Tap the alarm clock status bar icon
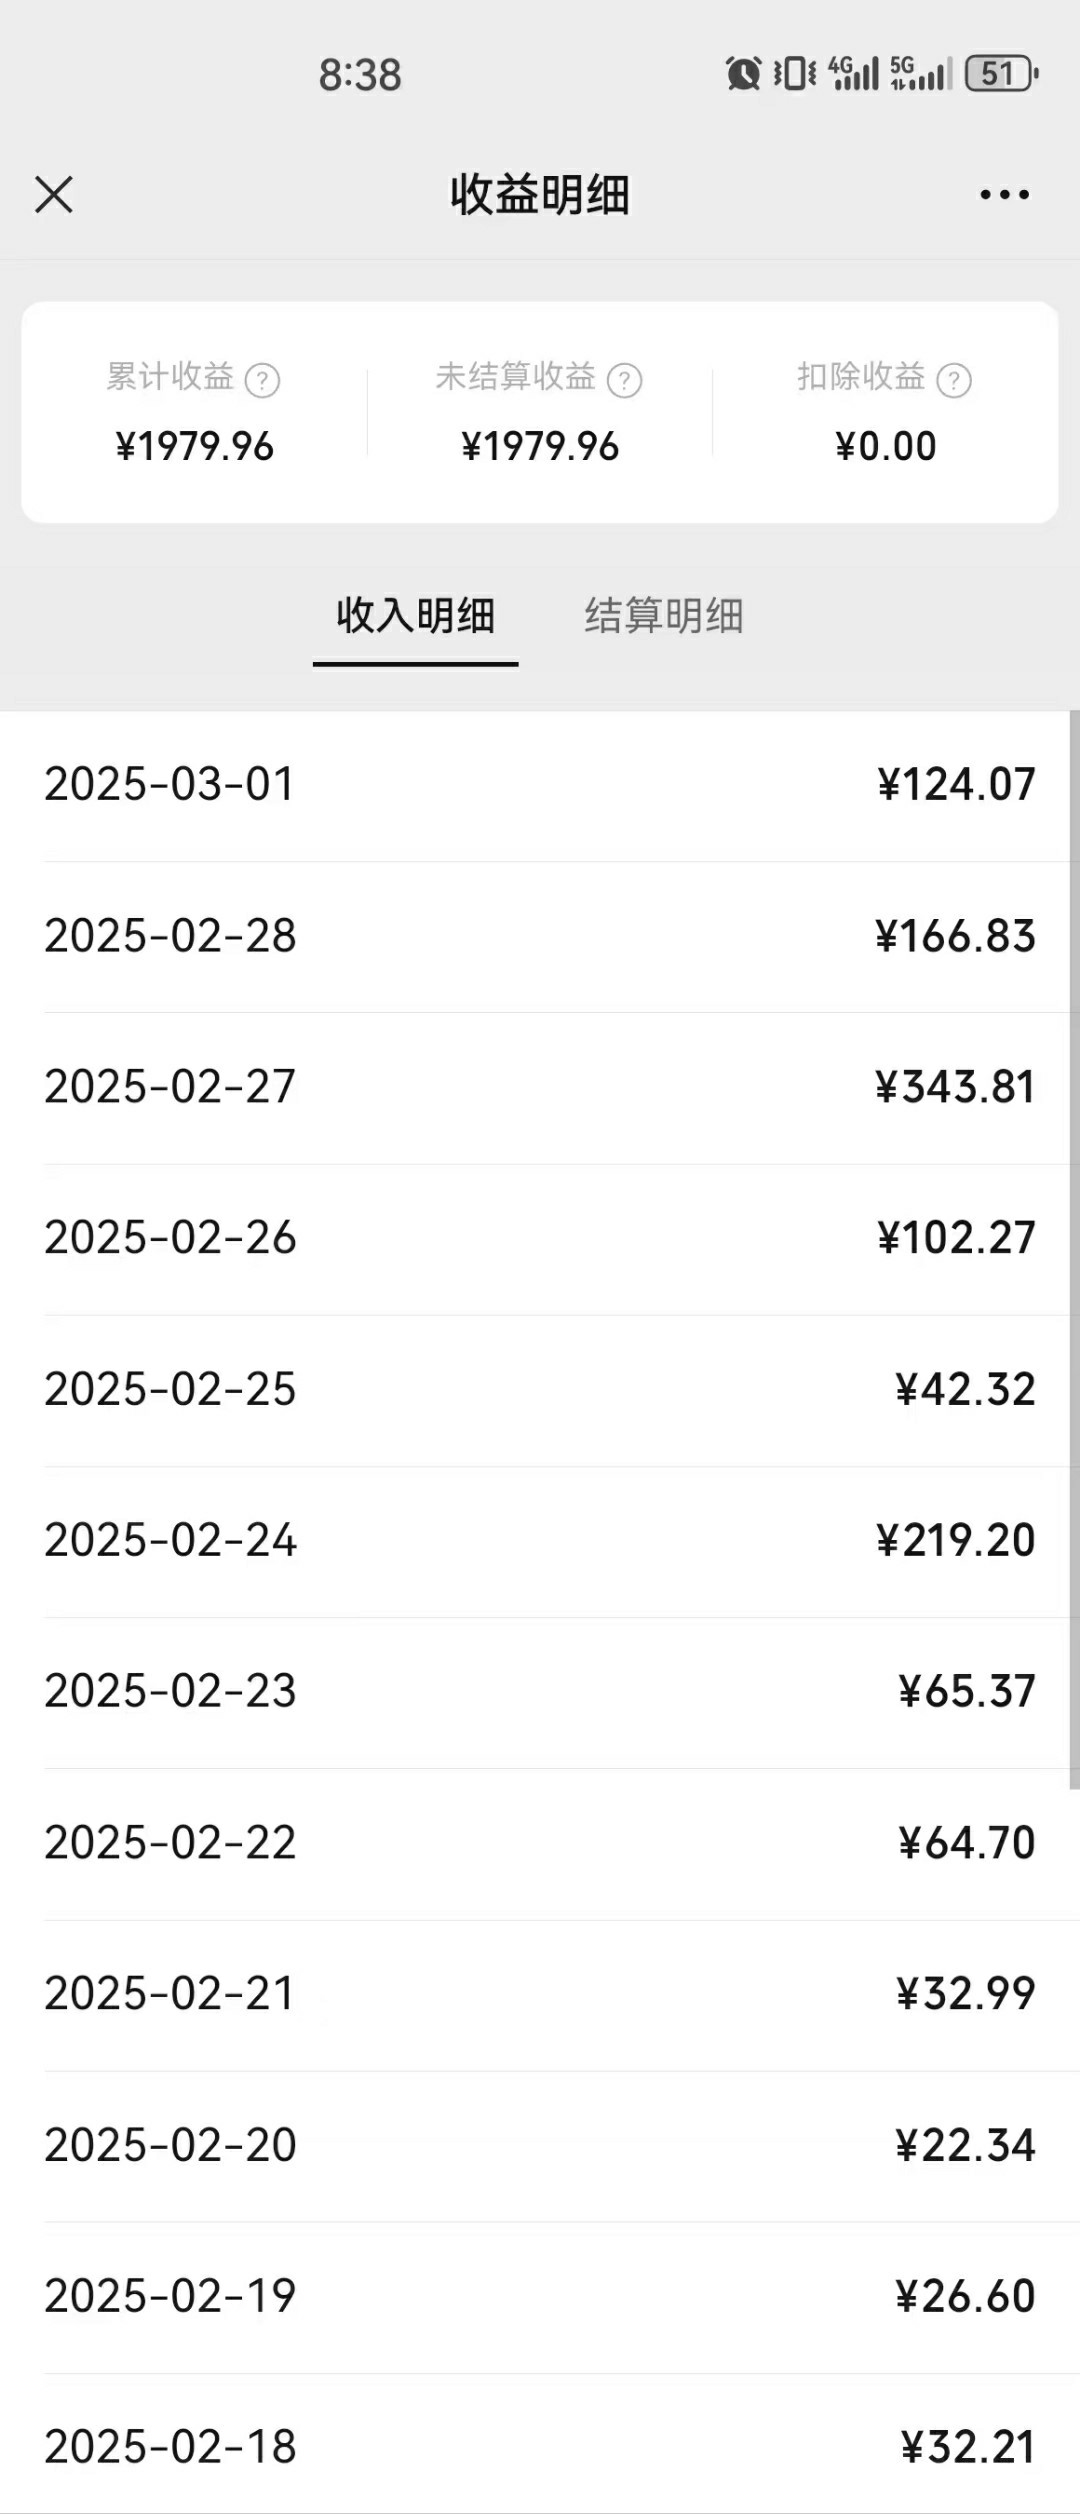The height and width of the screenshot is (2514, 1080). click(743, 73)
